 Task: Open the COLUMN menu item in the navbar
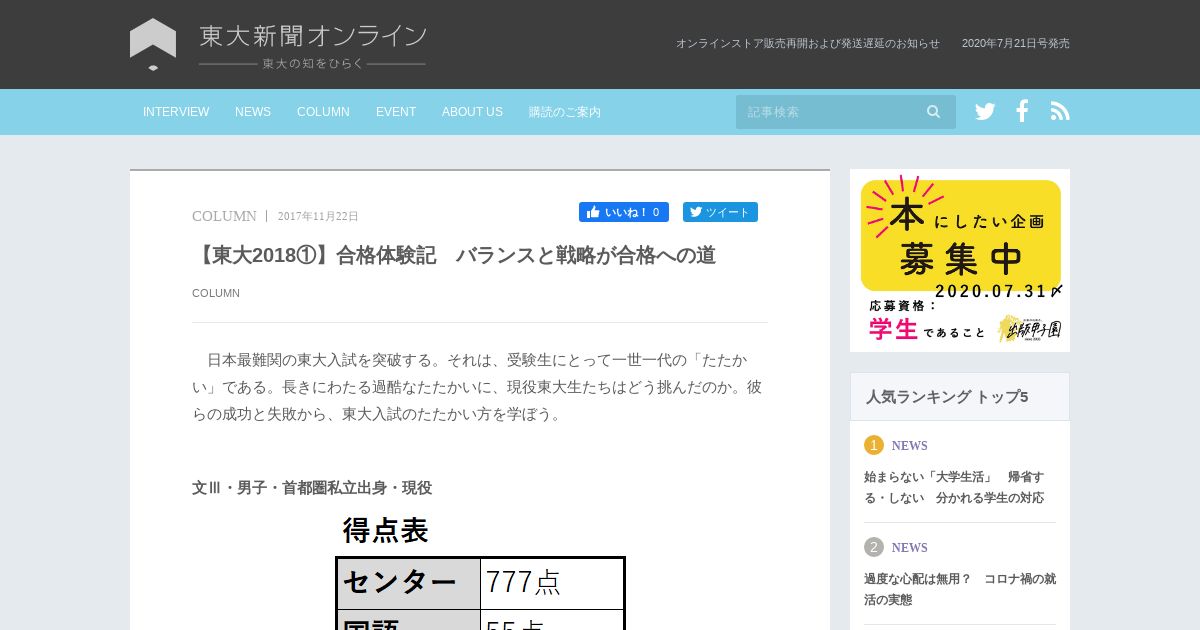[x=323, y=112]
